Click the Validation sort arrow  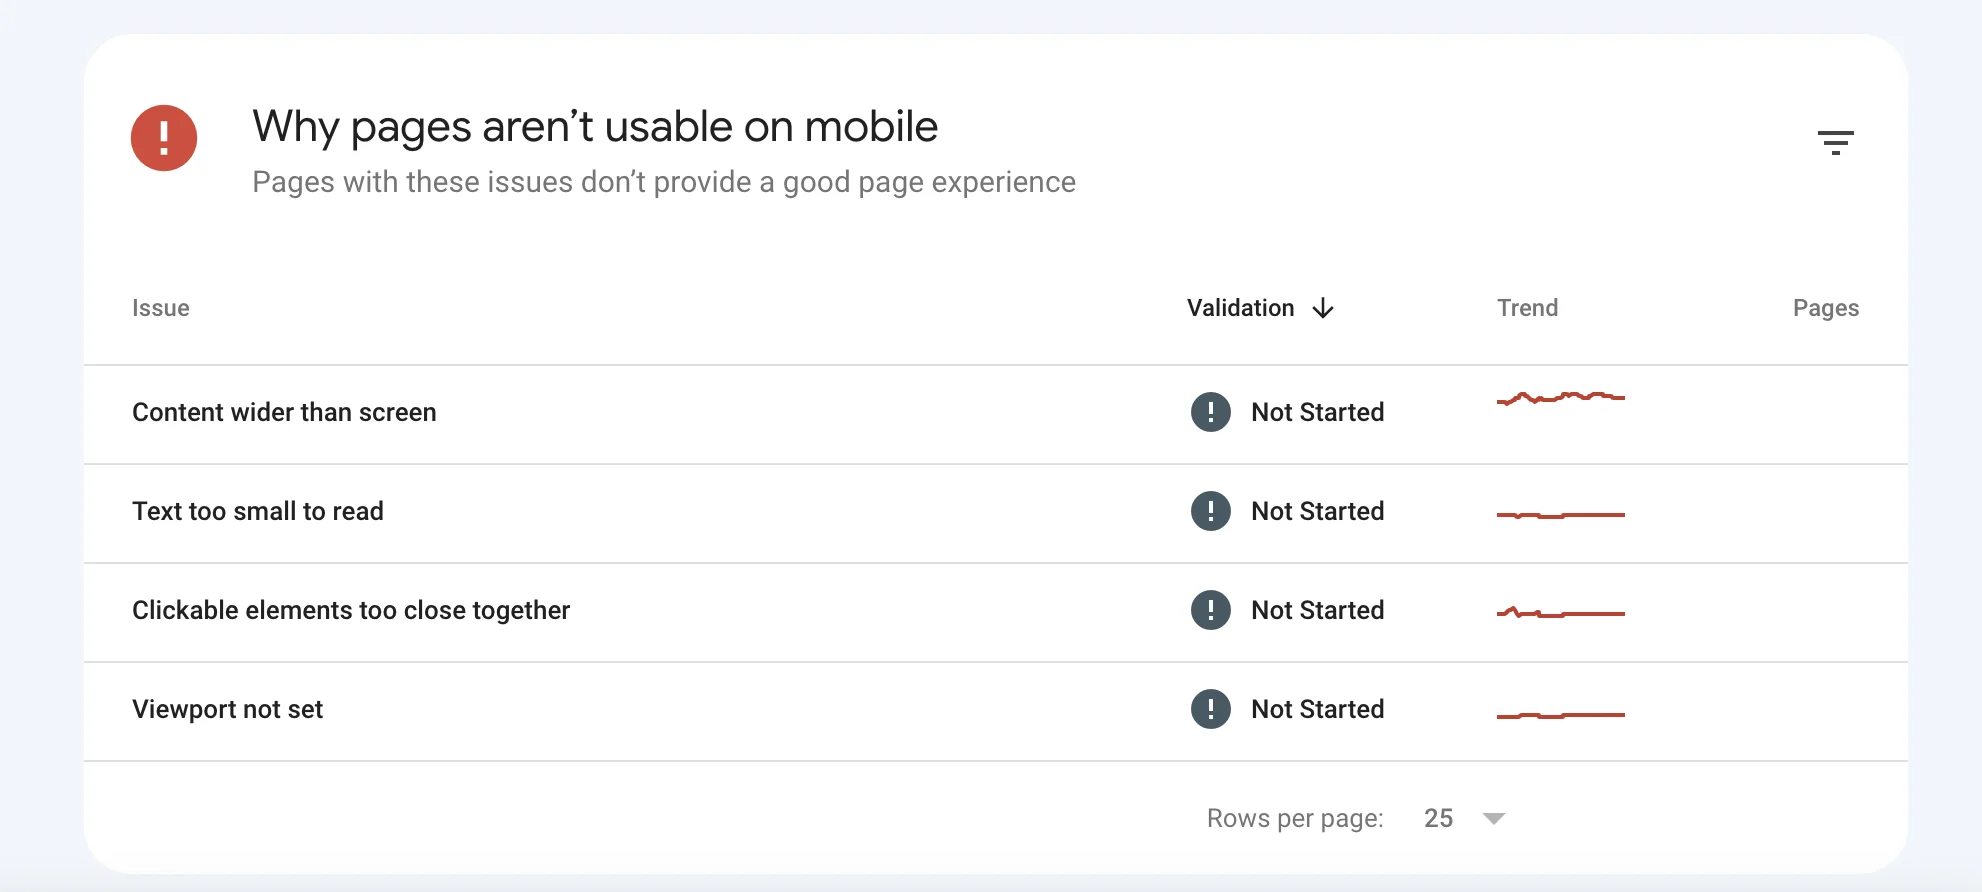tap(1323, 308)
